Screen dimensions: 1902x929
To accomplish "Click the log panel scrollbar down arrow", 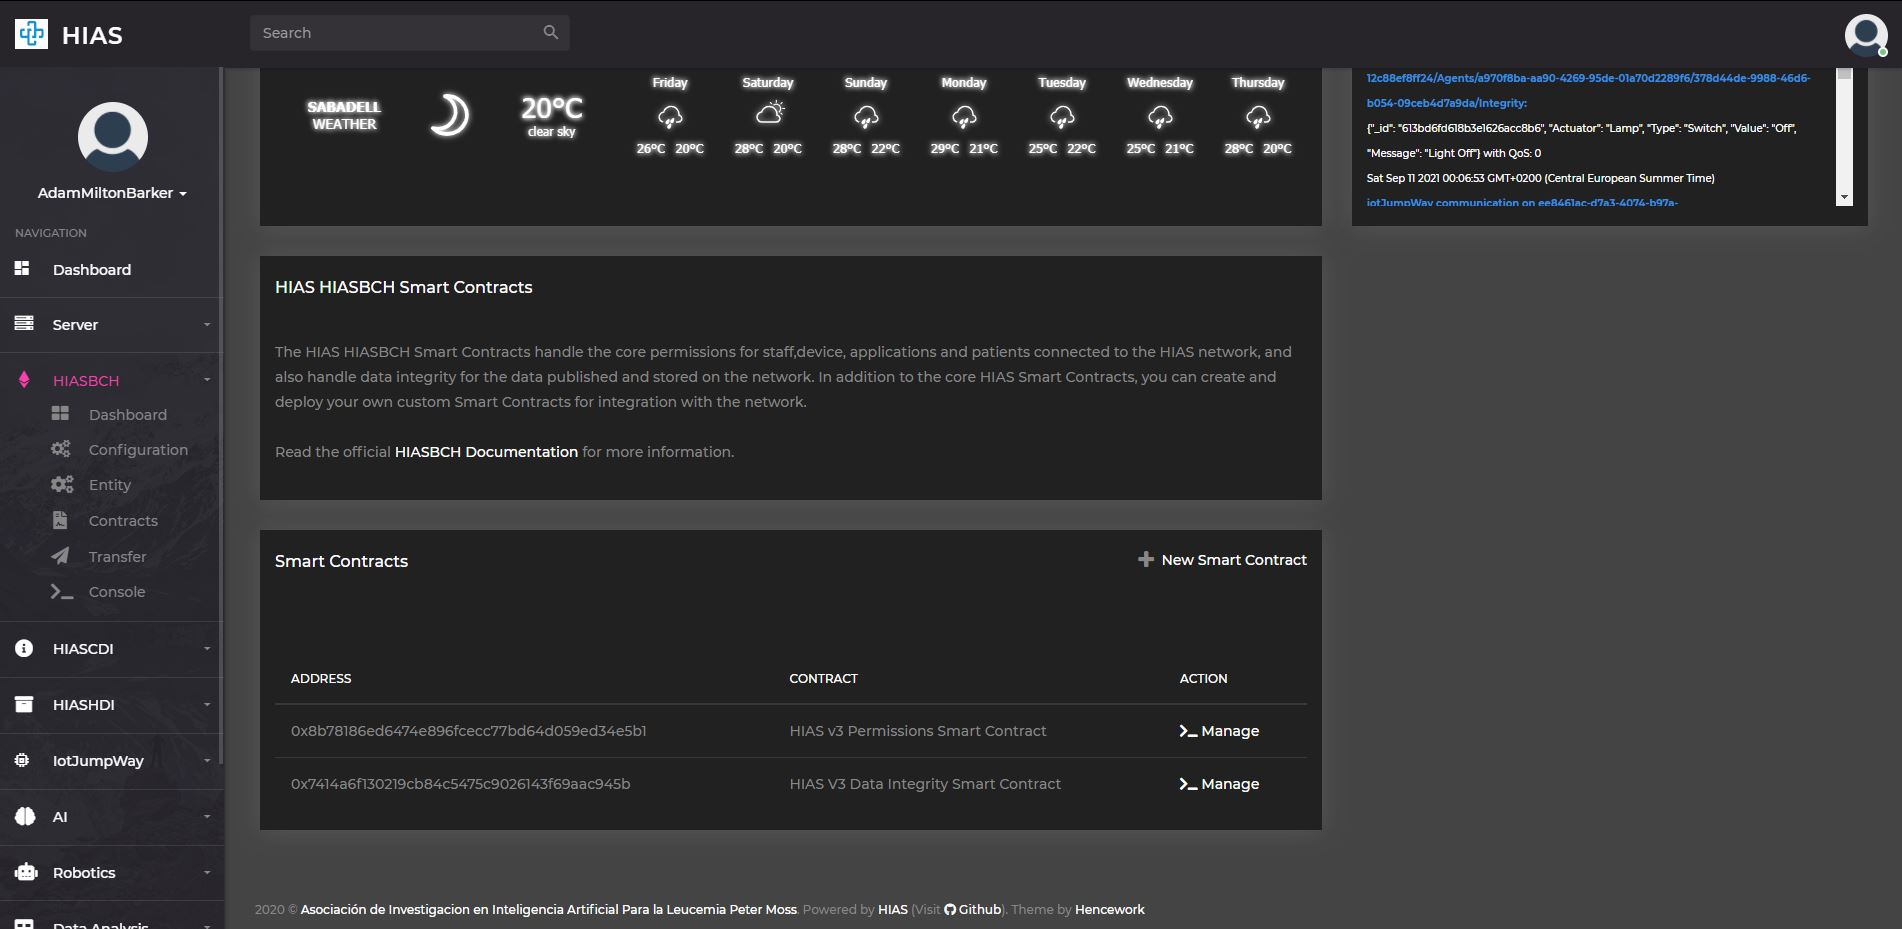I will pyautogui.click(x=1845, y=198).
